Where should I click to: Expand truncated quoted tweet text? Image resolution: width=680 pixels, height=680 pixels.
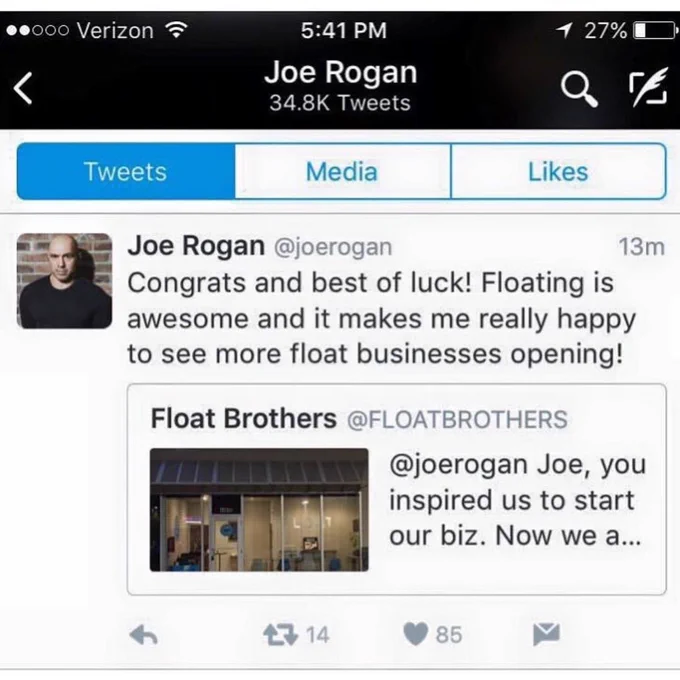click(518, 500)
